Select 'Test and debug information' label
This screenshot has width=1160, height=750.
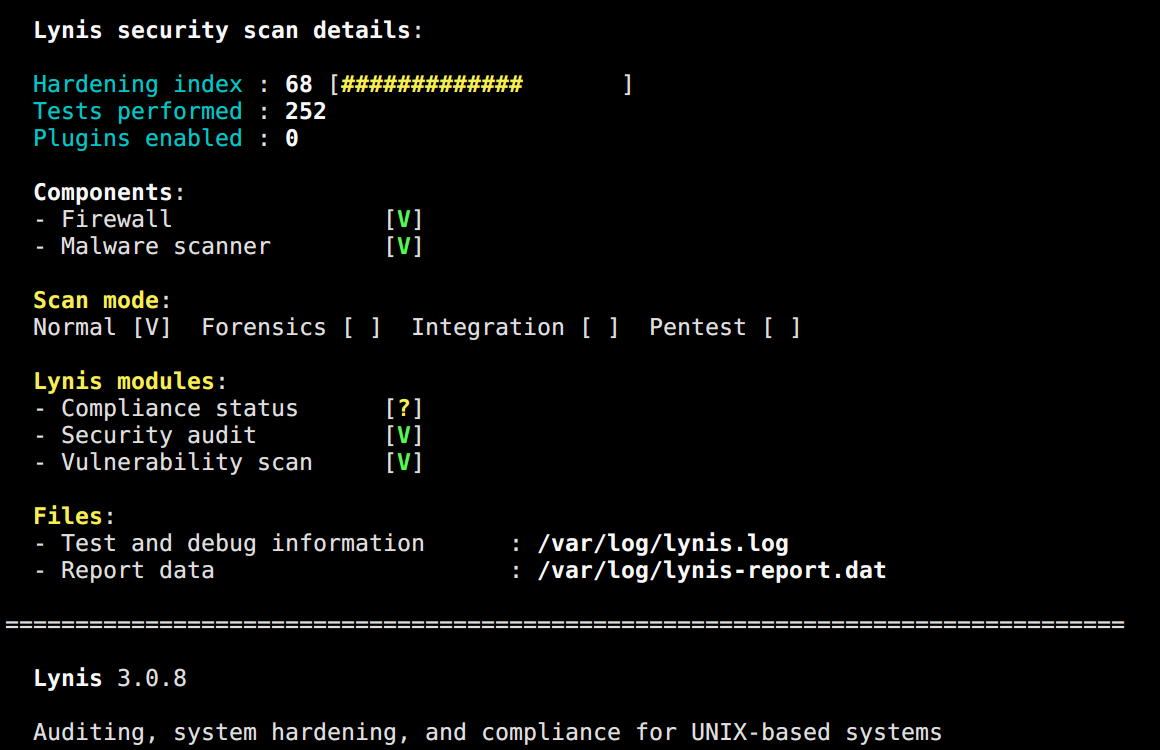point(243,544)
